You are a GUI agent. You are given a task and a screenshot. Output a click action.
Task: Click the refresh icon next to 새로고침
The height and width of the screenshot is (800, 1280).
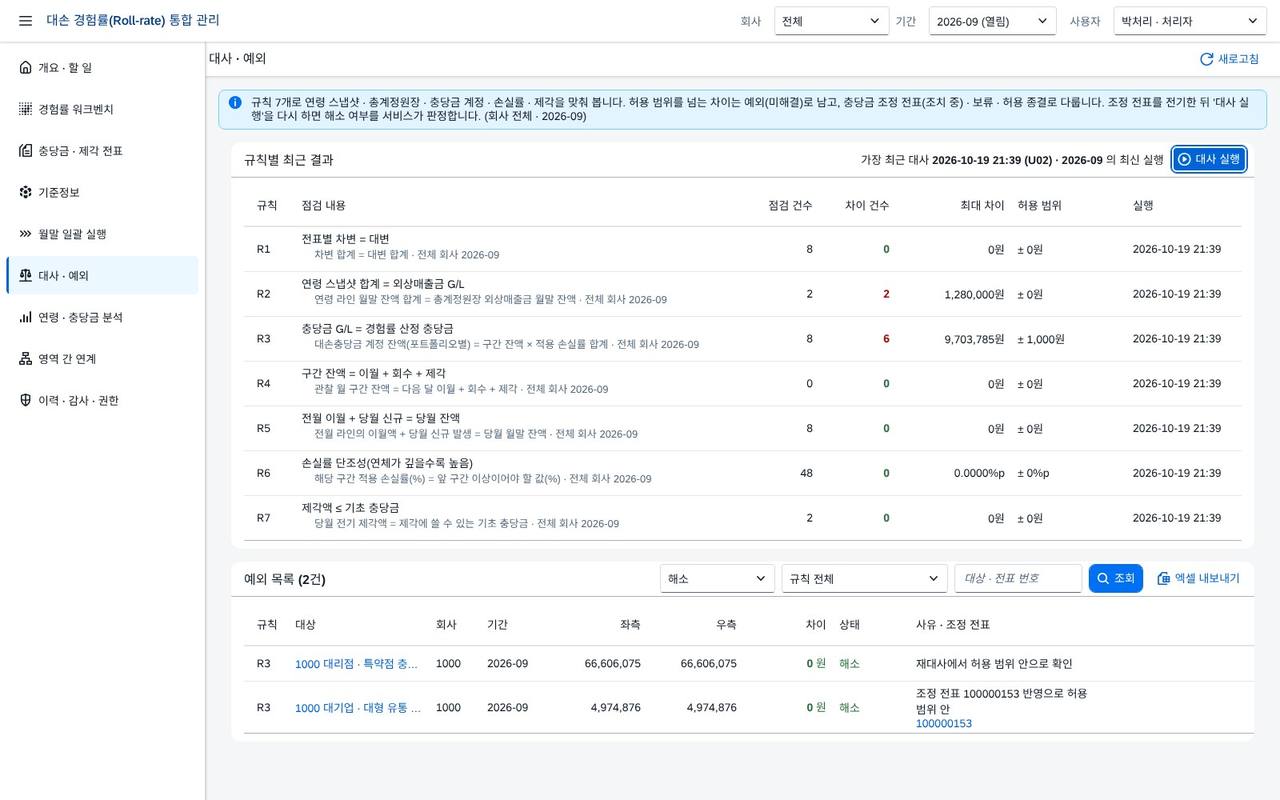1206,59
